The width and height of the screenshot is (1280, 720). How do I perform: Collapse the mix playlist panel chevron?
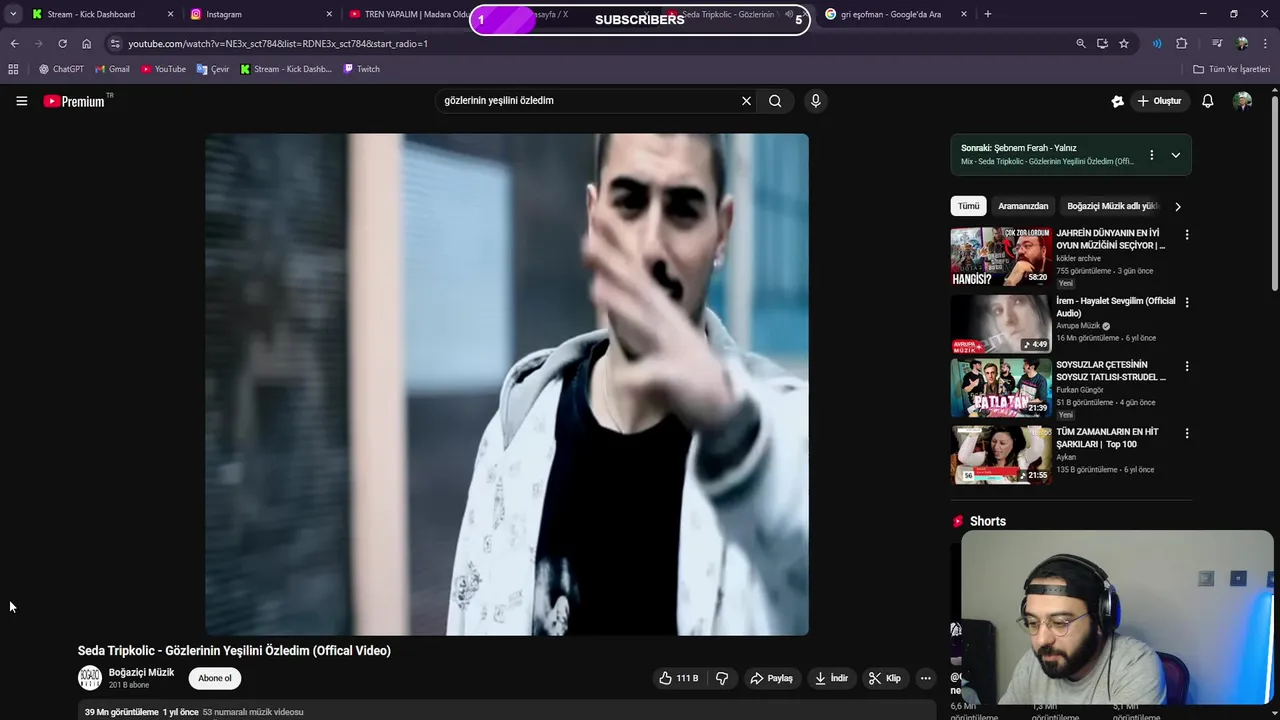pyautogui.click(x=1175, y=155)
